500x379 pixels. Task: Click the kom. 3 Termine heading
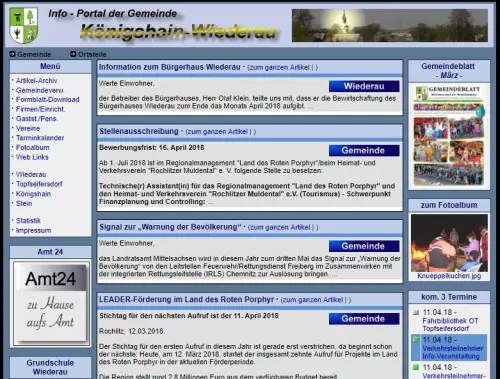449,297
